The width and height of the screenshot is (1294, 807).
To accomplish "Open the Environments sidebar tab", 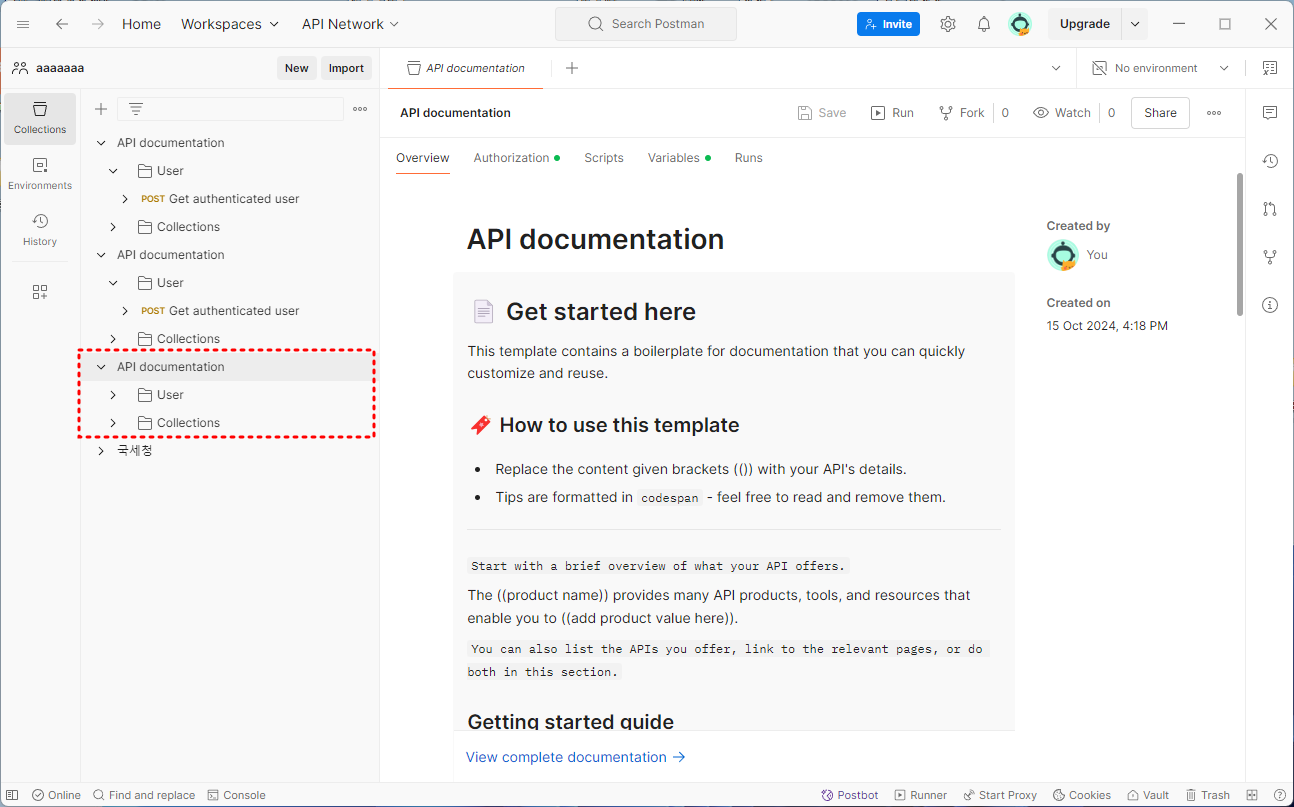I will coord(40,174).
